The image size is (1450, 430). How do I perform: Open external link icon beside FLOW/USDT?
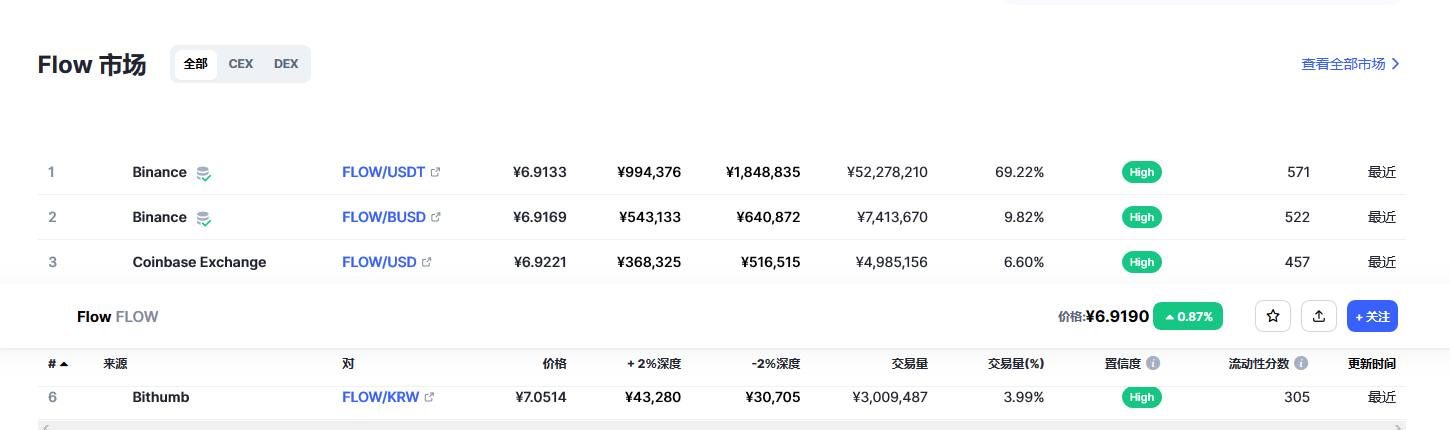[435, 172]
